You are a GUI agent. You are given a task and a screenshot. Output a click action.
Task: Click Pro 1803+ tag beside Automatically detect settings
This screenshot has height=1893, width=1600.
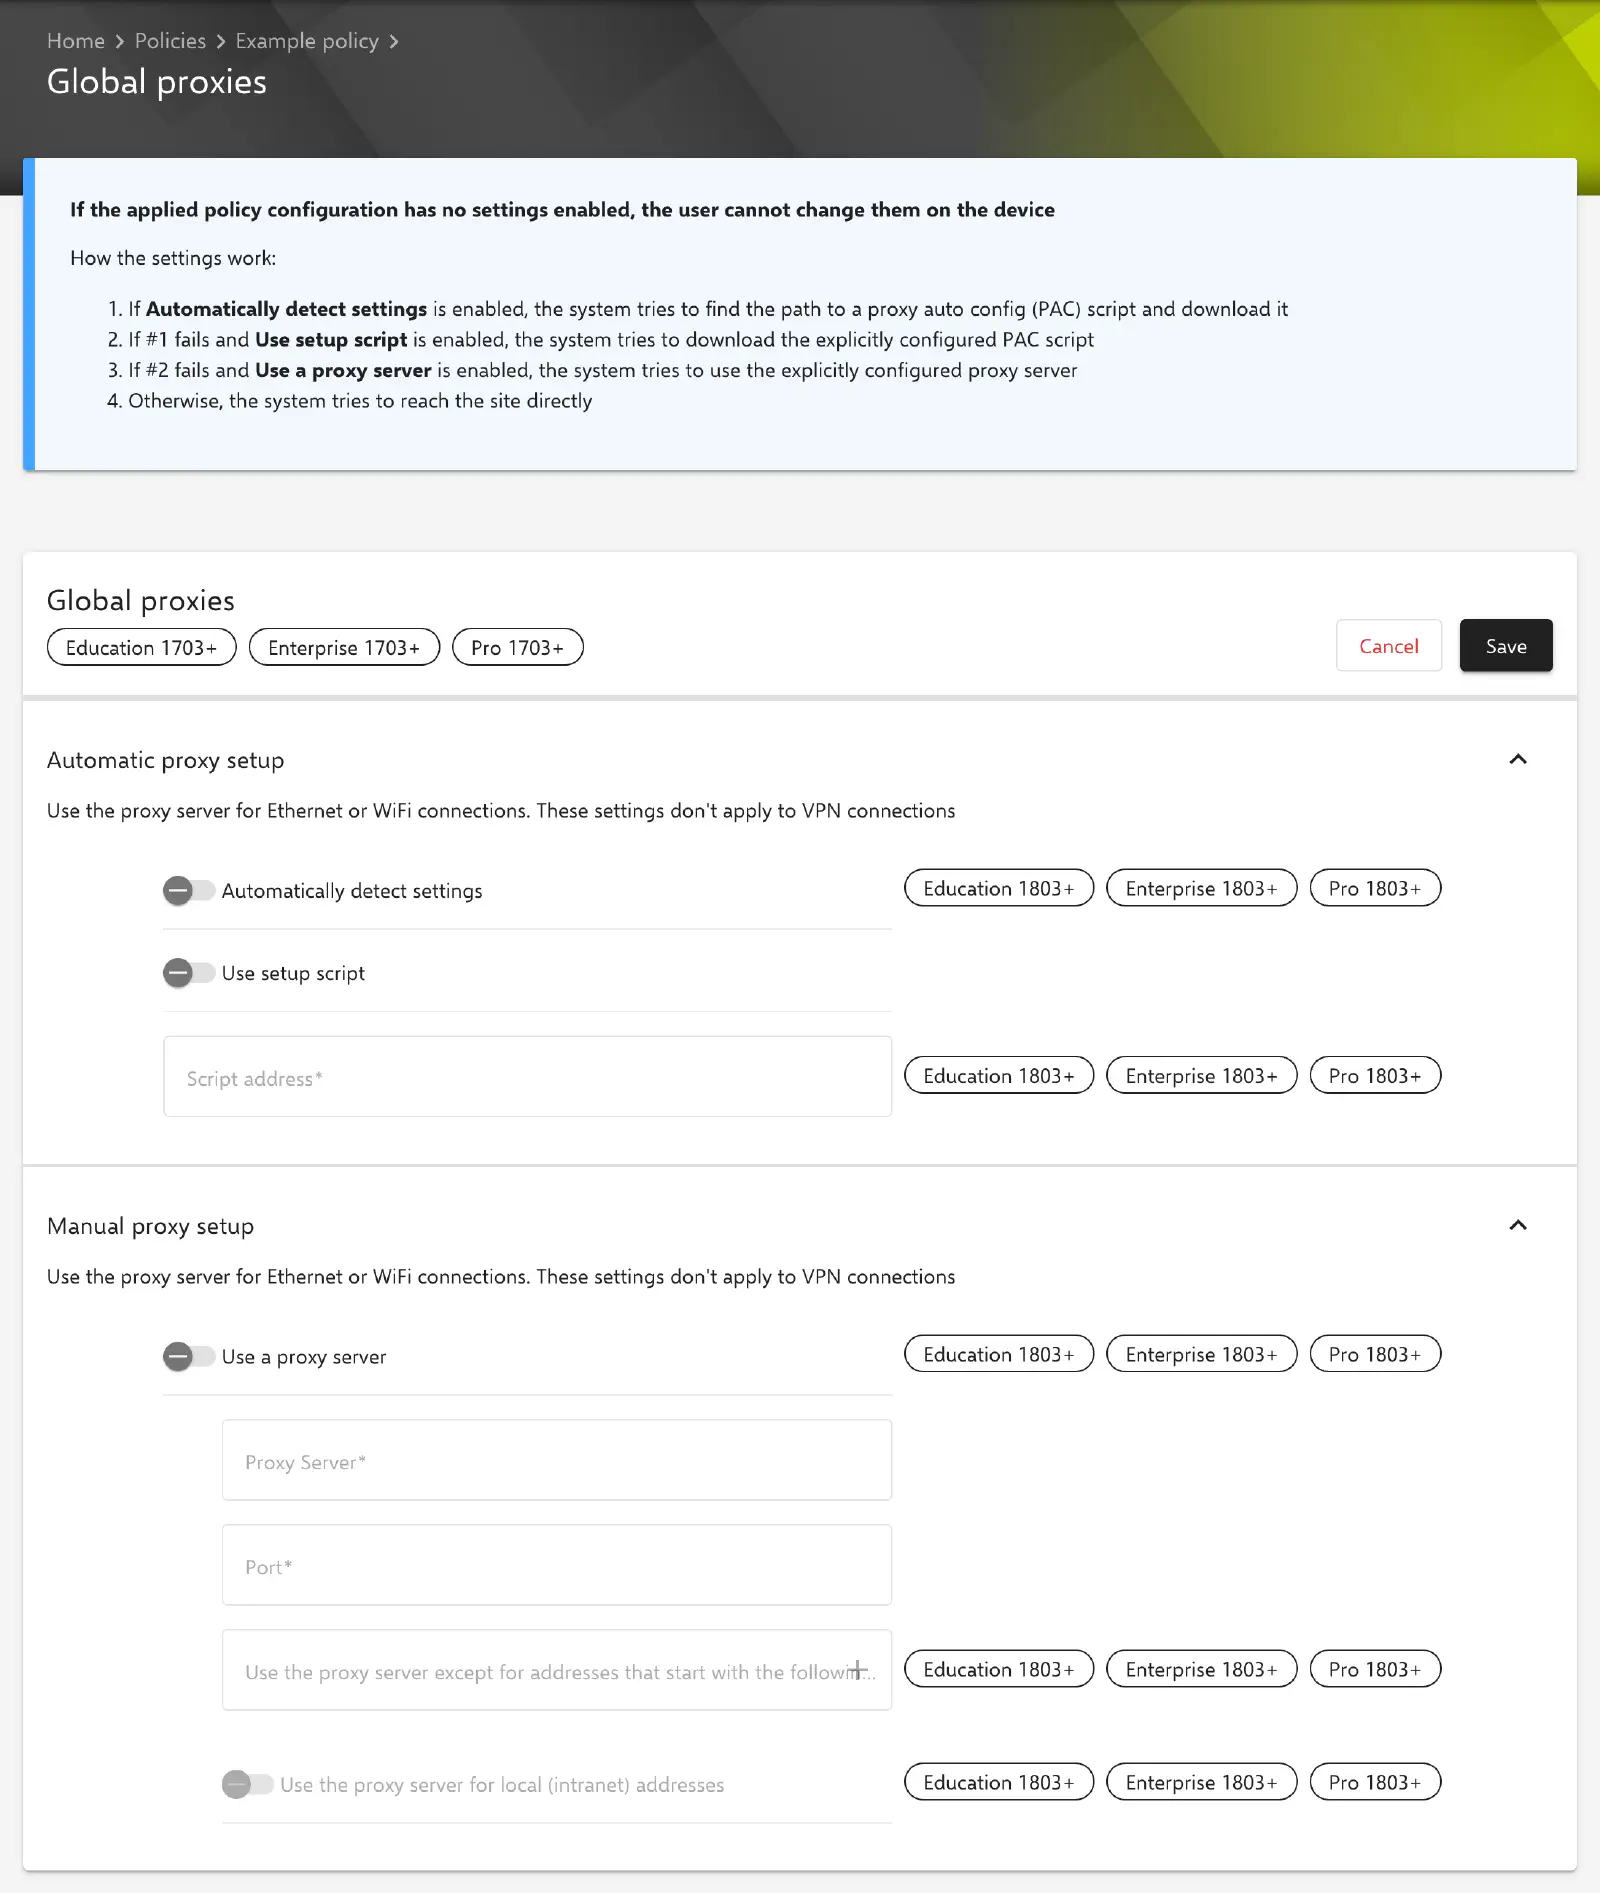(x=1375, y=888)
